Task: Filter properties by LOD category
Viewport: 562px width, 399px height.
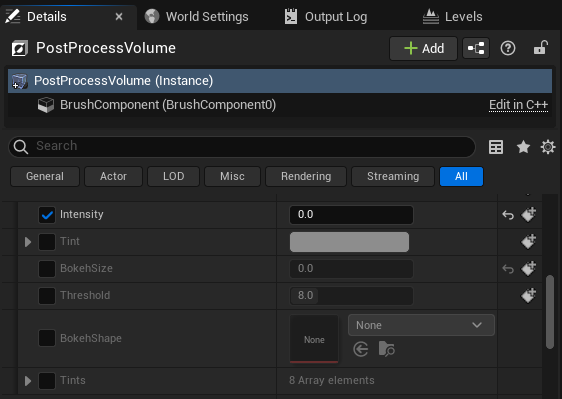Action: coord(173,176)
